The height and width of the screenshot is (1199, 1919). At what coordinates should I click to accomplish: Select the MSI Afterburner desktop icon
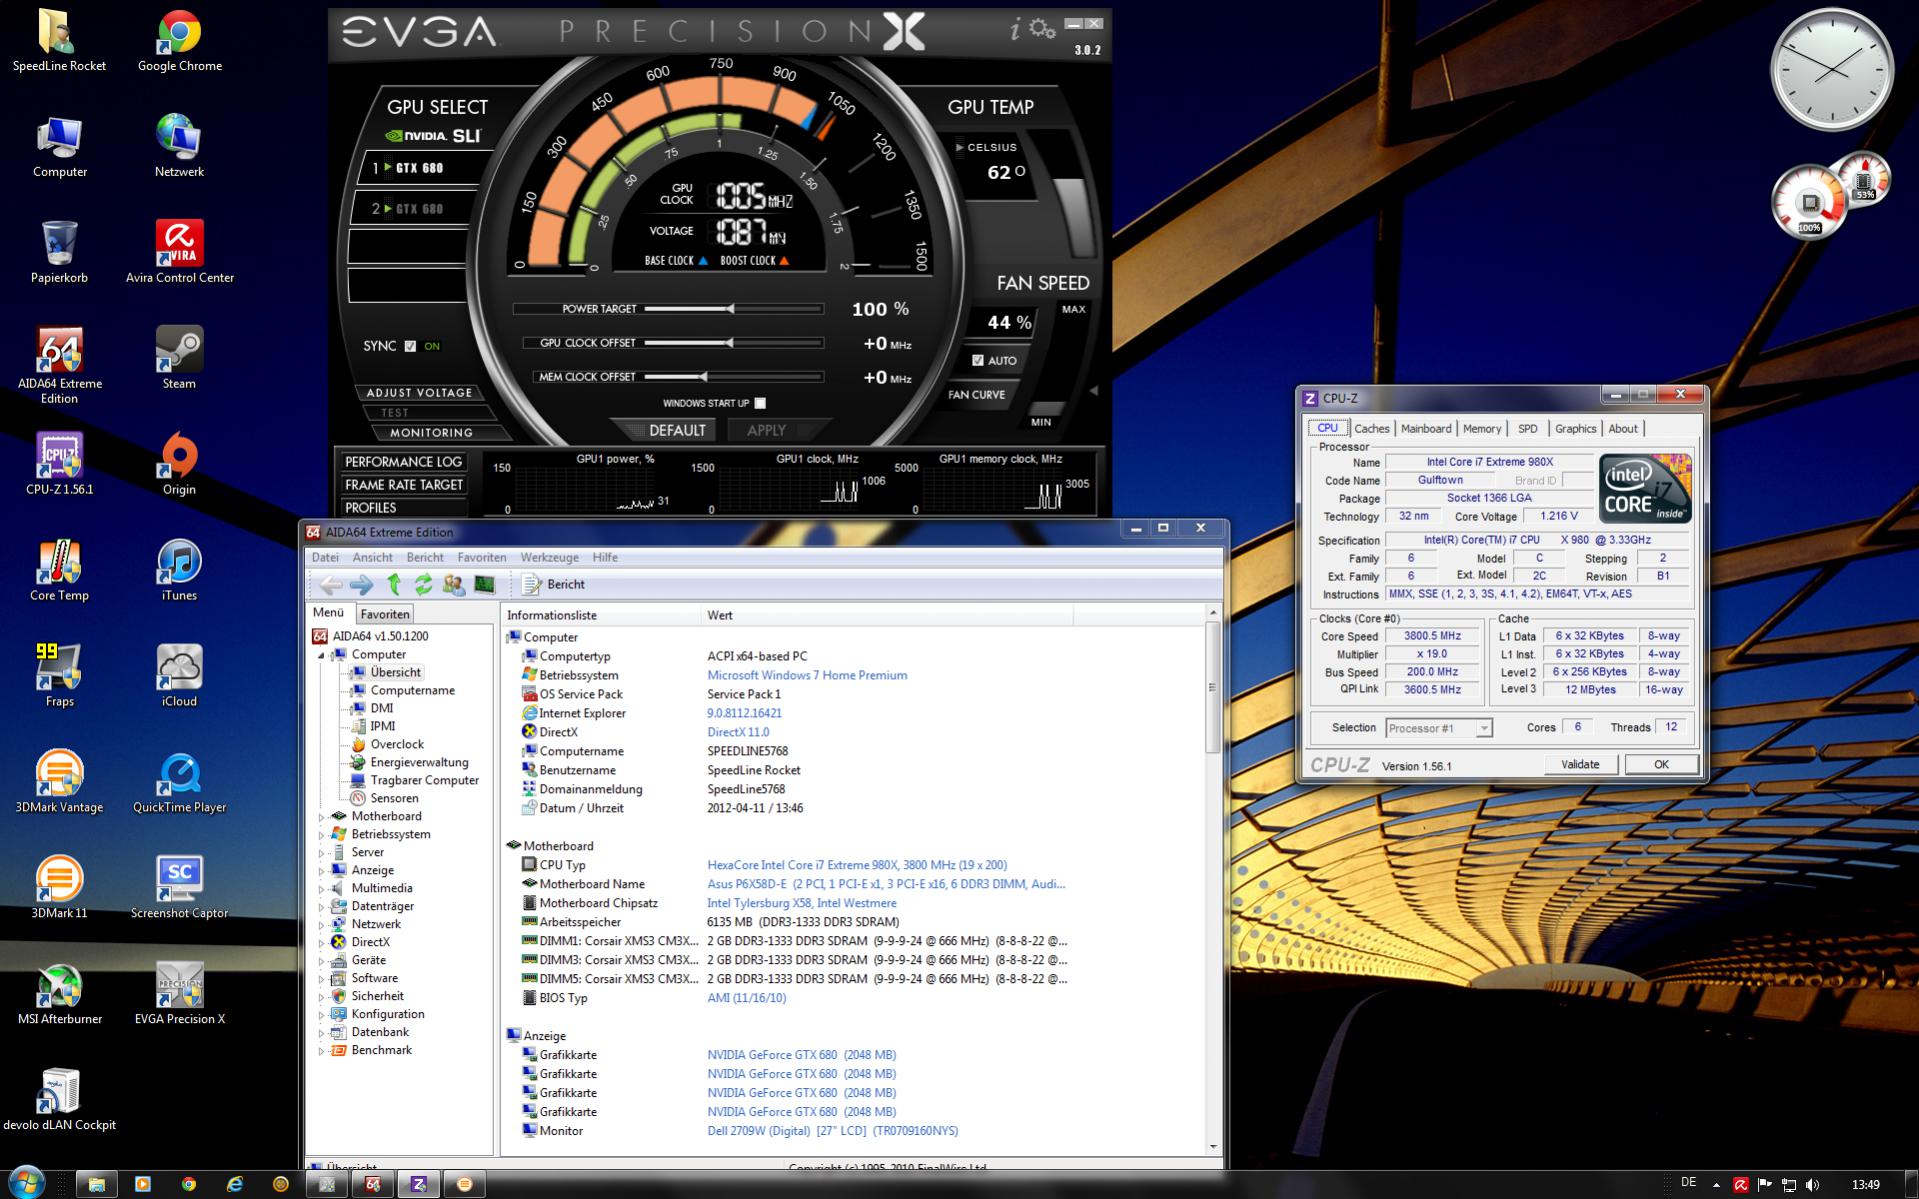(59, 994)
